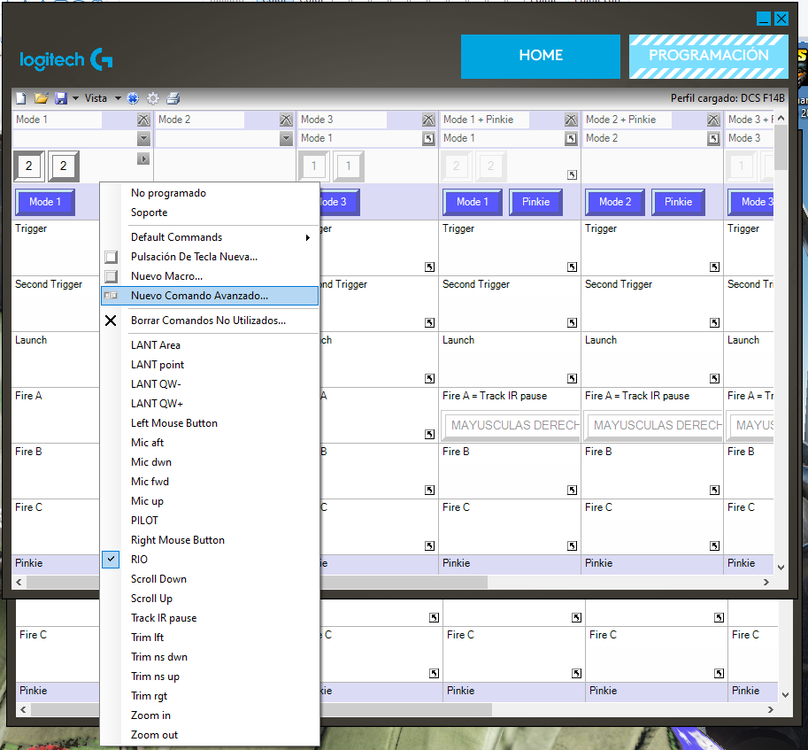
Task: Click 'Perfil cargado: DCS F14B' text
Action: pyautogui.click(x=728, y=98)
